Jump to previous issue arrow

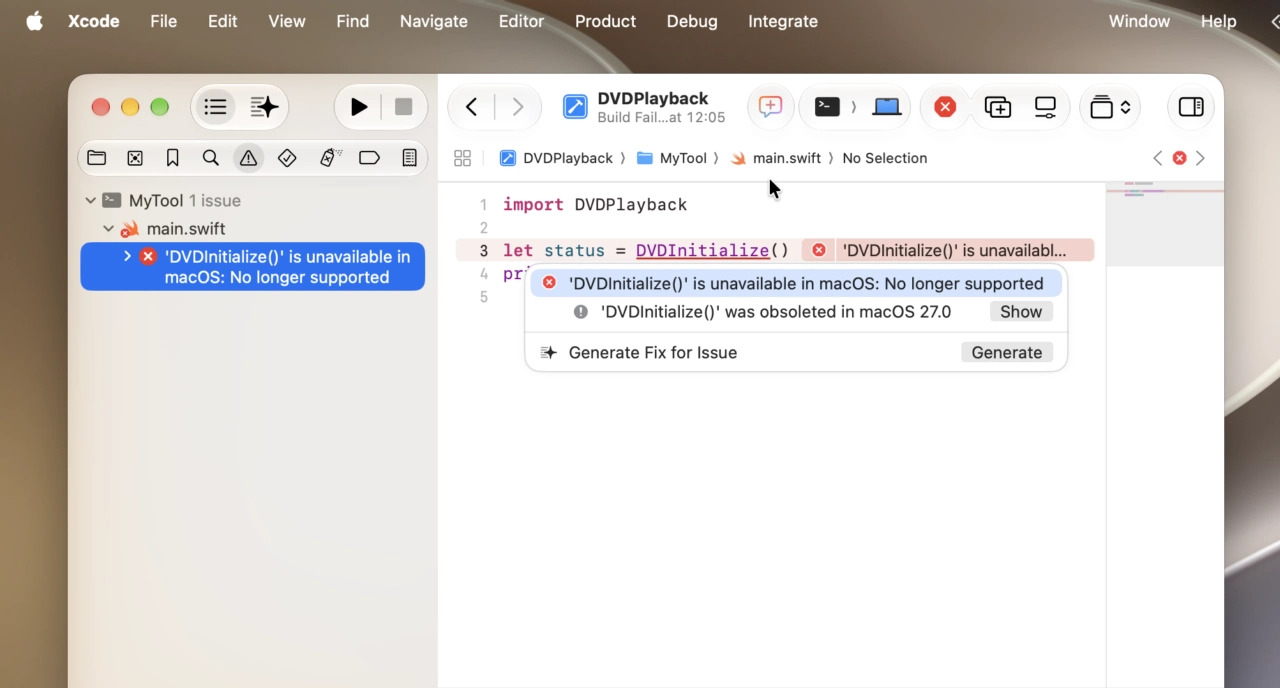[1158, 158]
